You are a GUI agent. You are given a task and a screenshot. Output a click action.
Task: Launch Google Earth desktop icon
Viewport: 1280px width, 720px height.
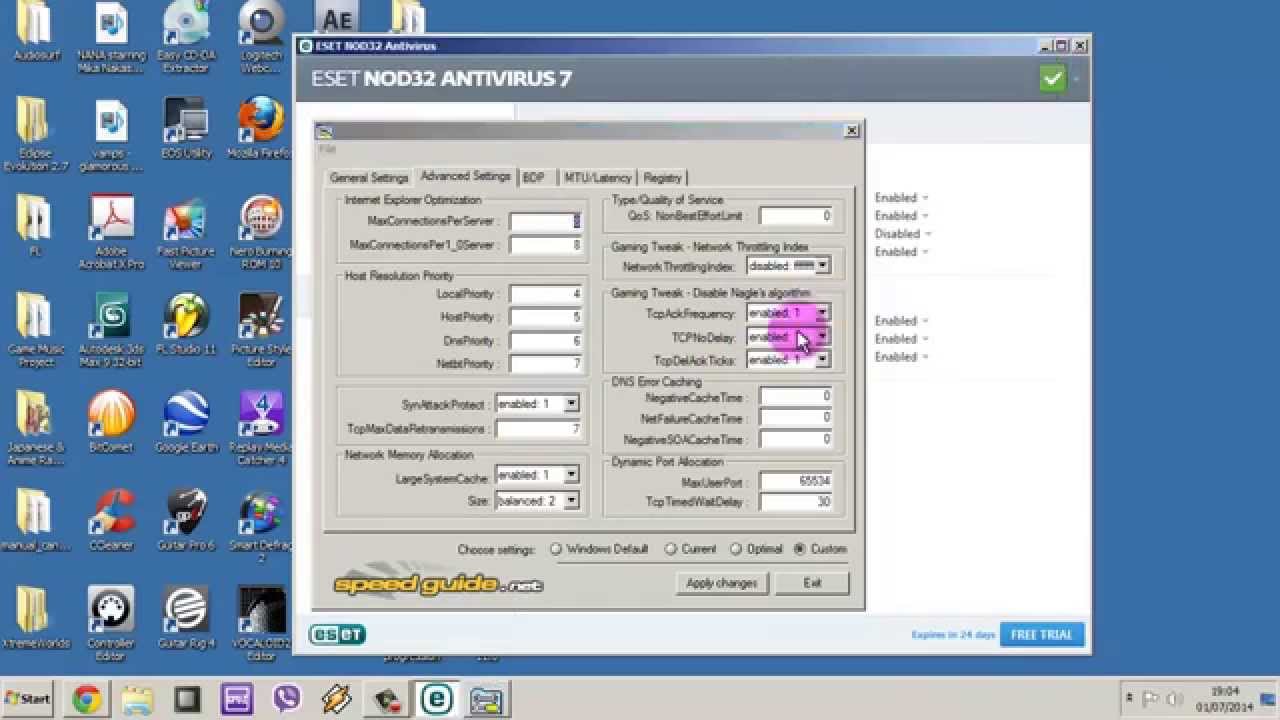(x=186, y=423)
